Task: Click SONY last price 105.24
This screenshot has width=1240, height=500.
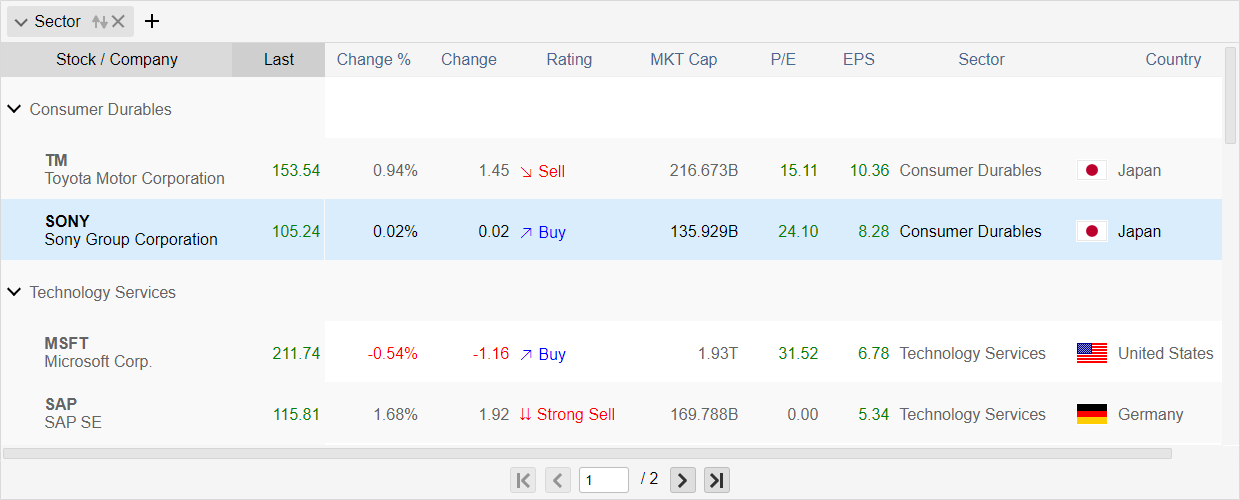Action: [296, 231]
